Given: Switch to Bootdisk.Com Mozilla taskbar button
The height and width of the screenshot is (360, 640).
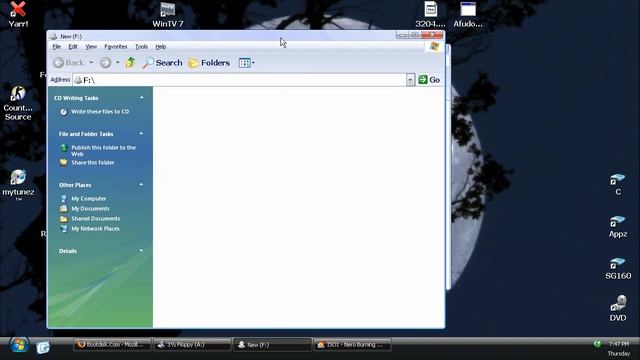Looking at the screenshot, I should tap(112, 344).
